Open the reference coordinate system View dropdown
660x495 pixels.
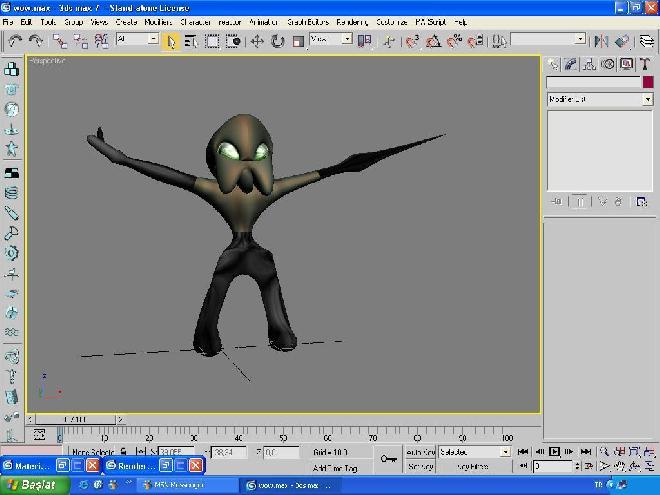pos(331,40)
